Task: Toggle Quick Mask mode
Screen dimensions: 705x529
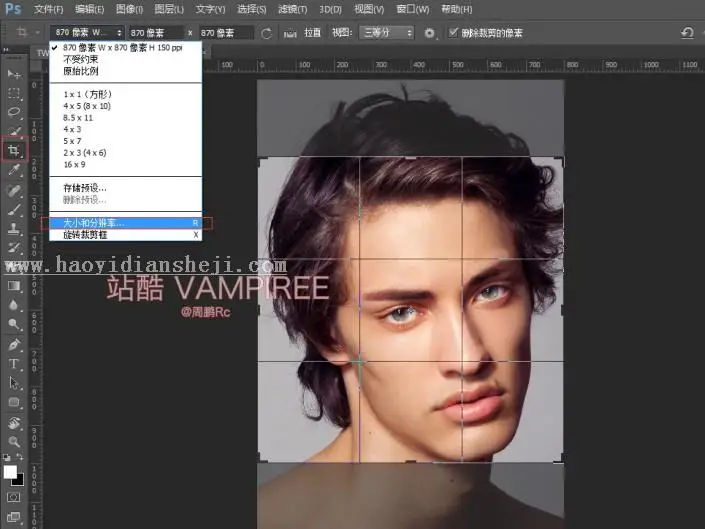Action: click(x=13, y=497)
